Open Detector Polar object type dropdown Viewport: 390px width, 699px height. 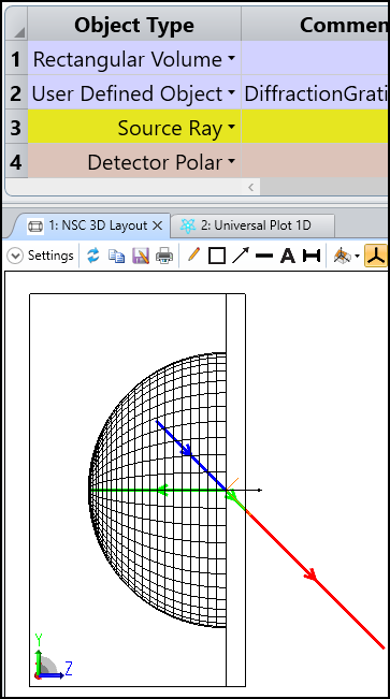(231, 162)
